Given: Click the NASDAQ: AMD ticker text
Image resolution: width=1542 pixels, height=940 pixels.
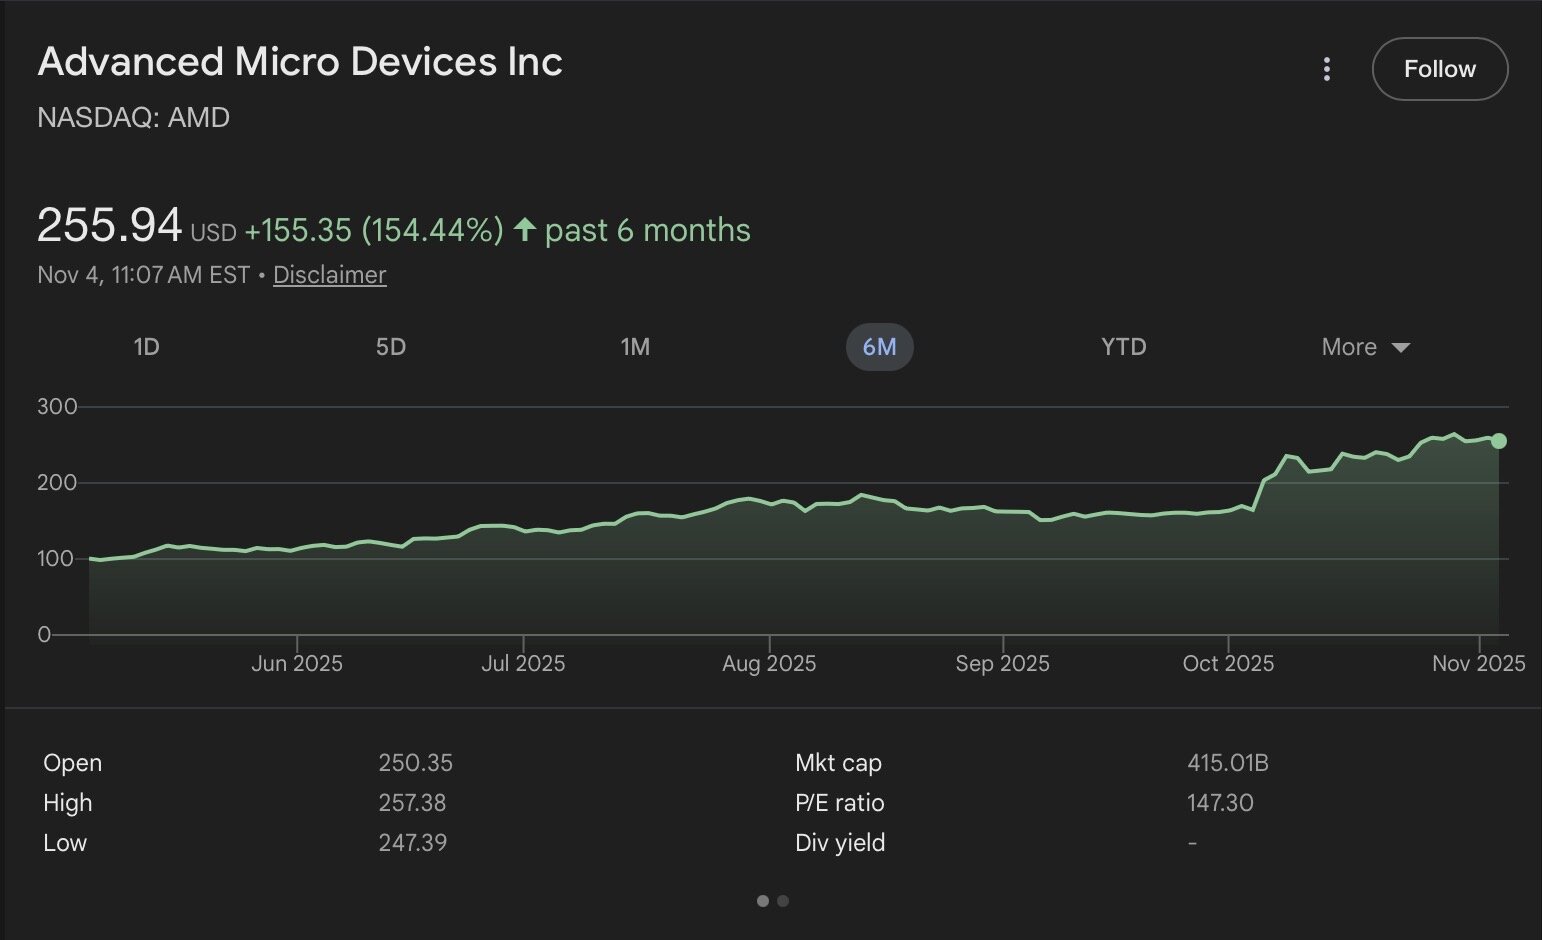Looking at the screenshot, I should coord(134,117).
